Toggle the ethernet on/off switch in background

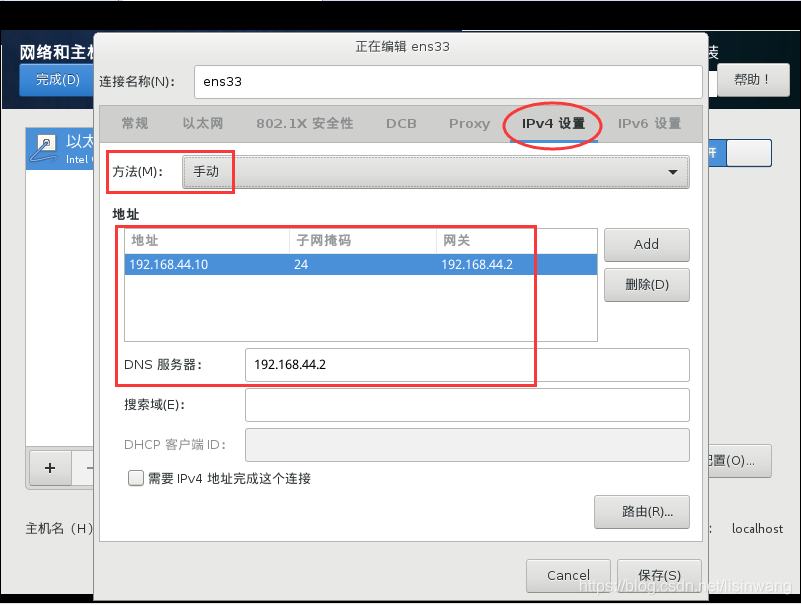coord(740,153)
